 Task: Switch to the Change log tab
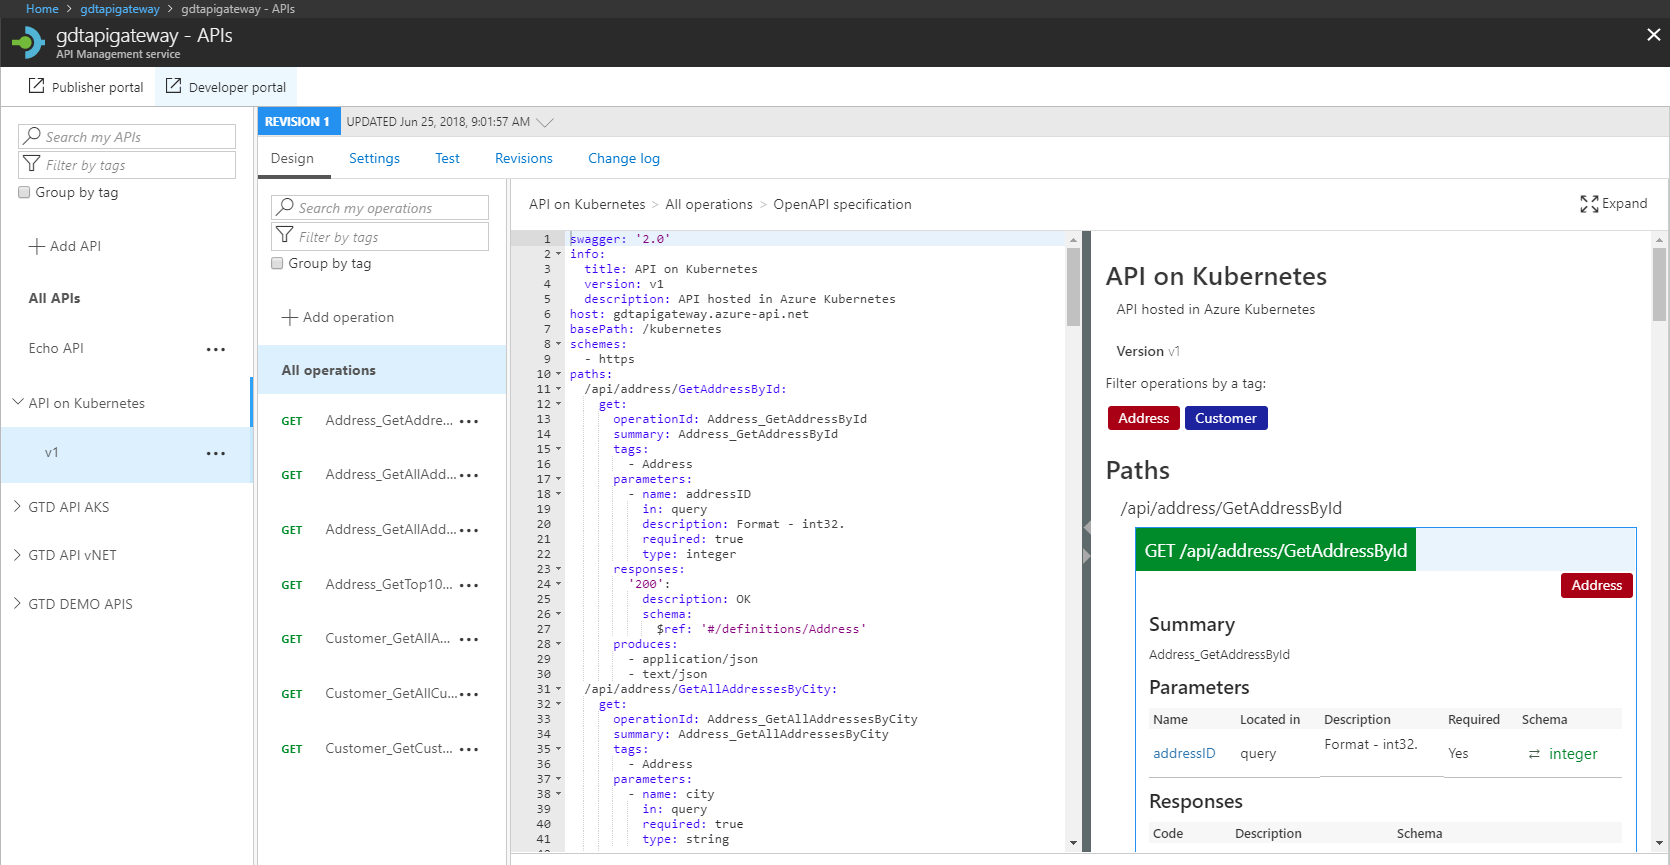624,158
